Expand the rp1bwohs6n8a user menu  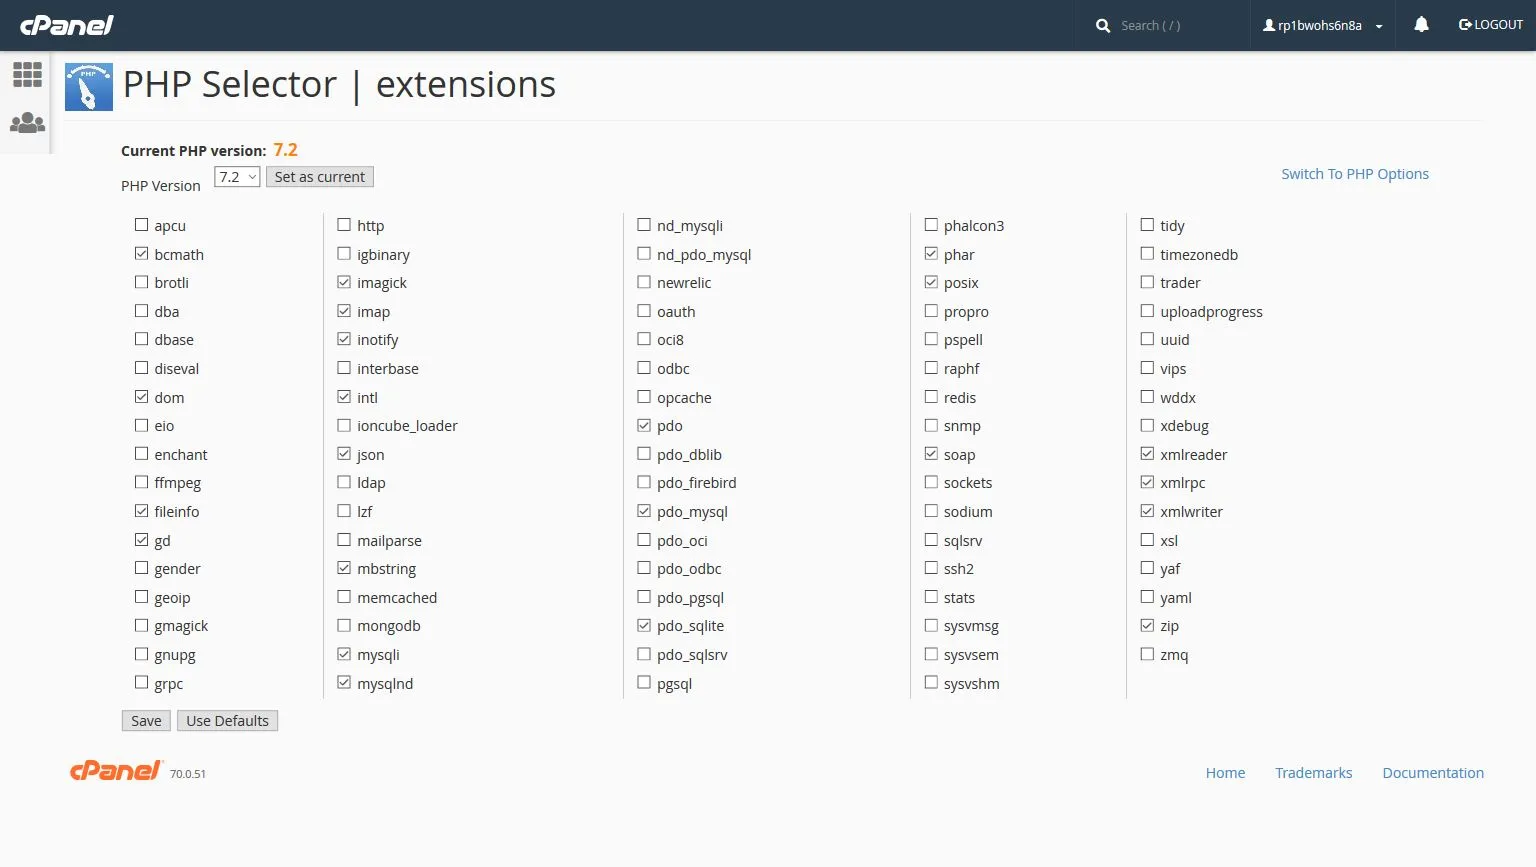1322,26
